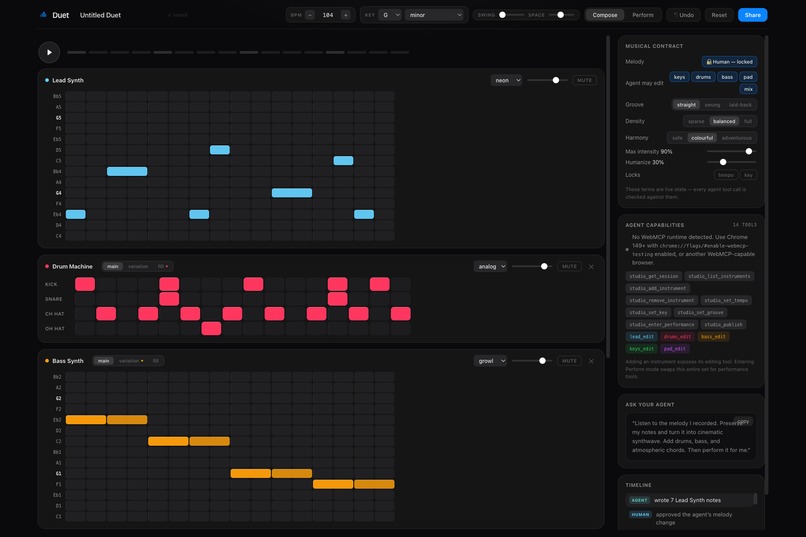806x537 pixels.
Task: Toggle the bass agent edit permission
Action: coord(727,77)
